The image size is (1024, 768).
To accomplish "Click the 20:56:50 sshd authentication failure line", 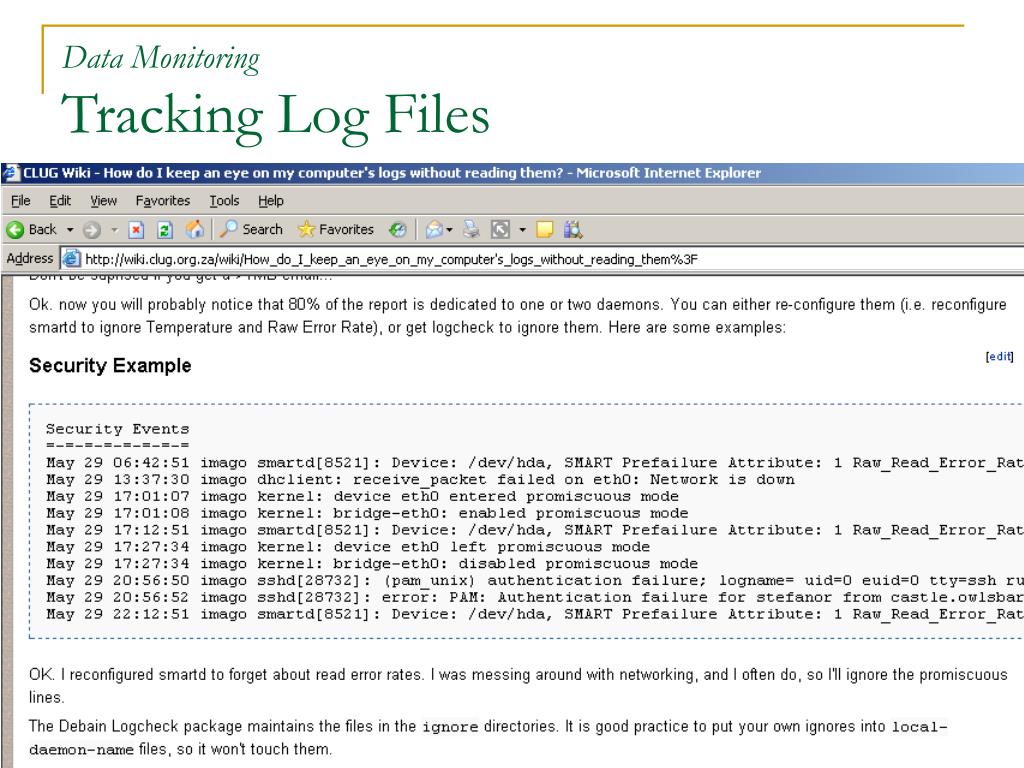I will [x=535, y=581].
